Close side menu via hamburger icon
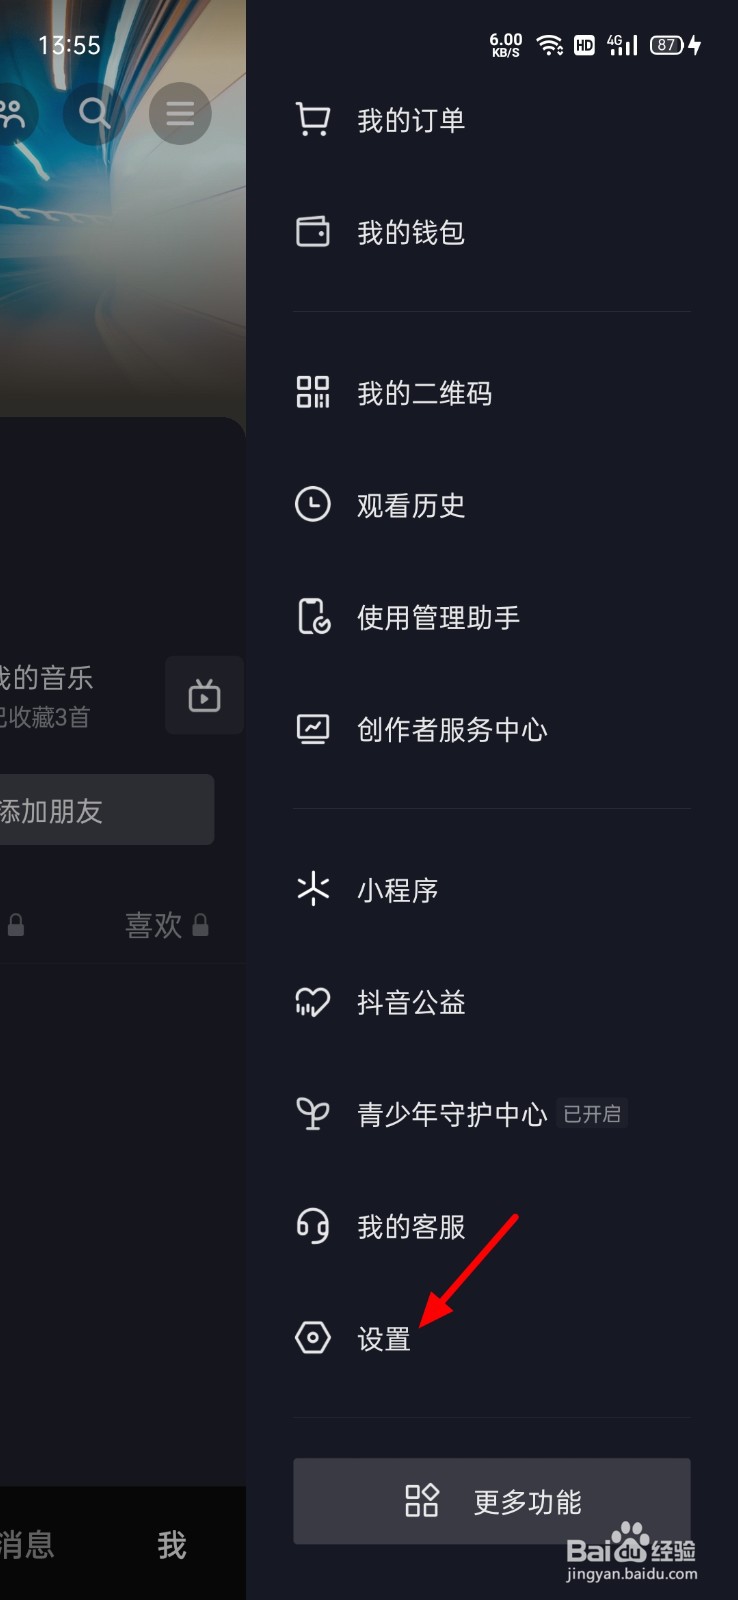 pos(180,113)
